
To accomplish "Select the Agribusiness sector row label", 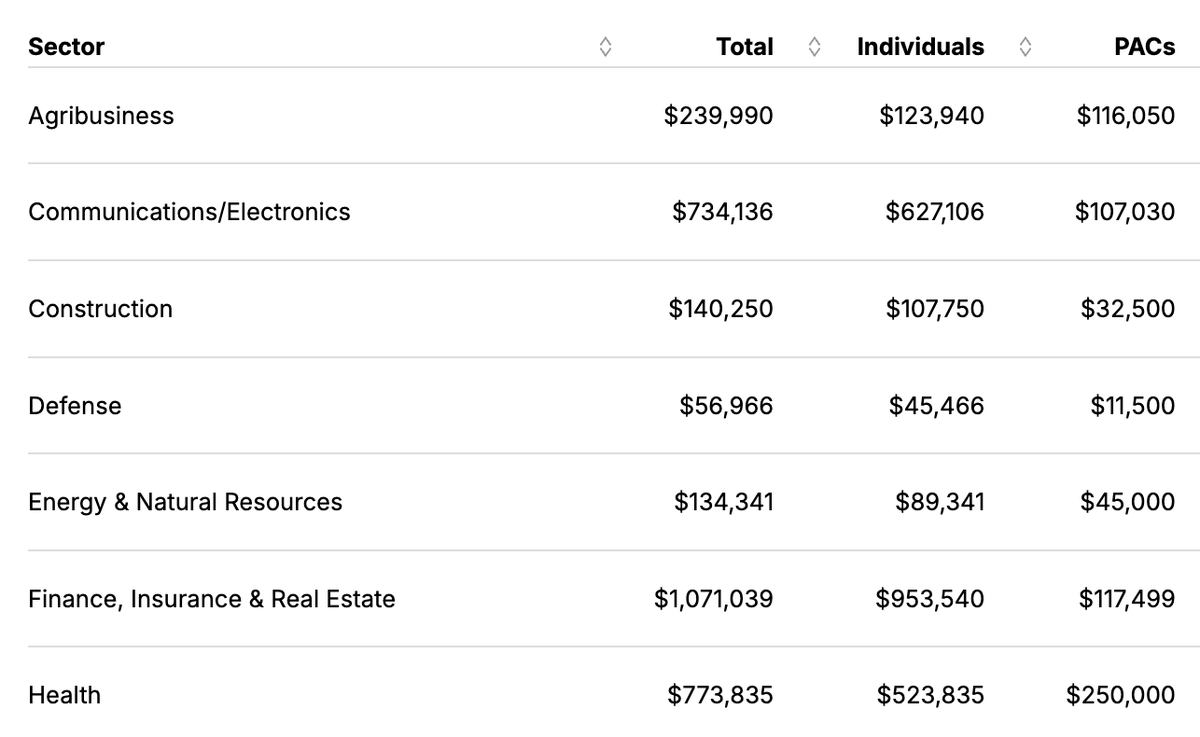I will pyautogui.click(x=101, y=116).
